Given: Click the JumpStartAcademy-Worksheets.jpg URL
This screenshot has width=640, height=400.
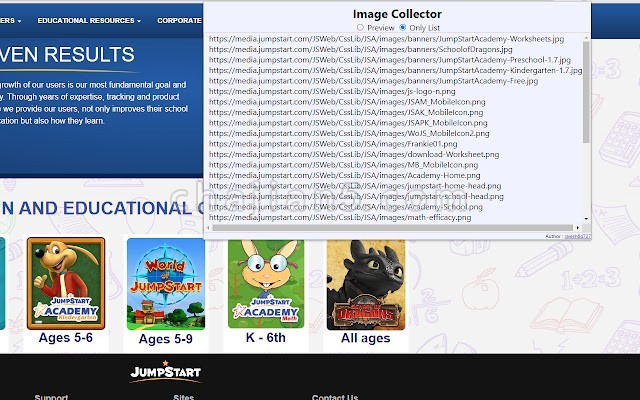Looking at the screenshot, I should click(x=386, y=39).
